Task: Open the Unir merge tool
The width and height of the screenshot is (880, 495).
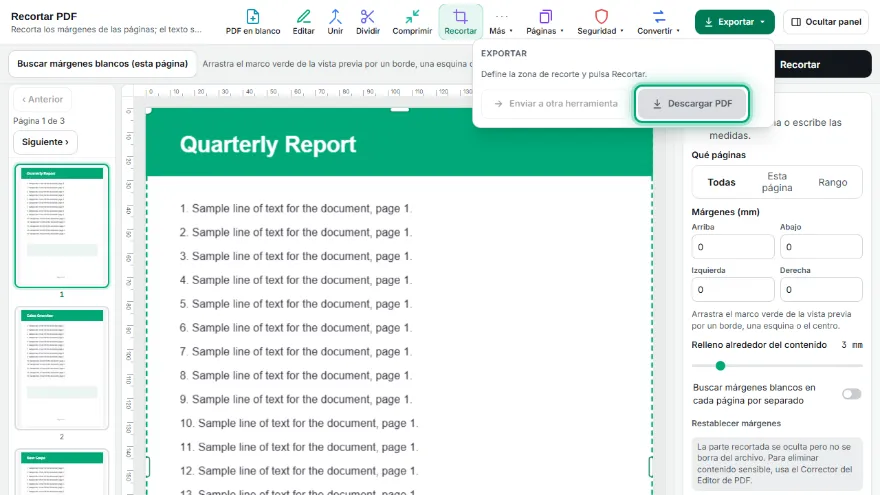Action: tap(335, 22)
